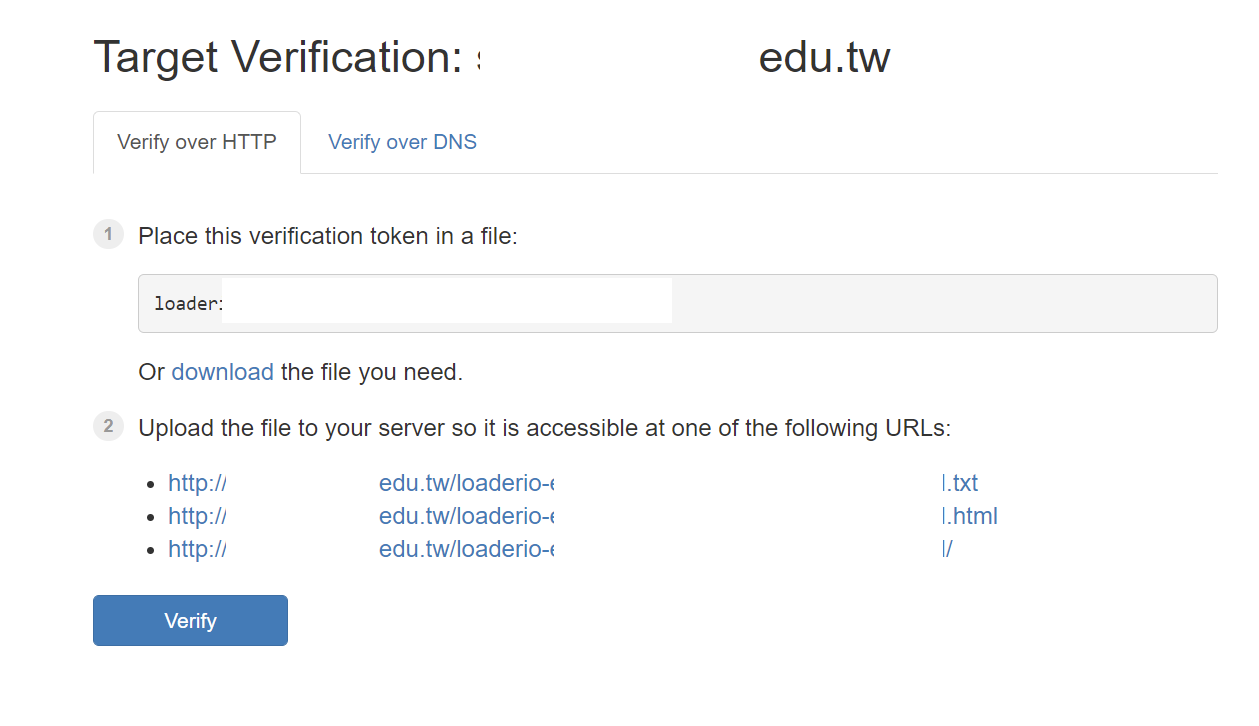Click the step 2 number badge

click(108, 427)
